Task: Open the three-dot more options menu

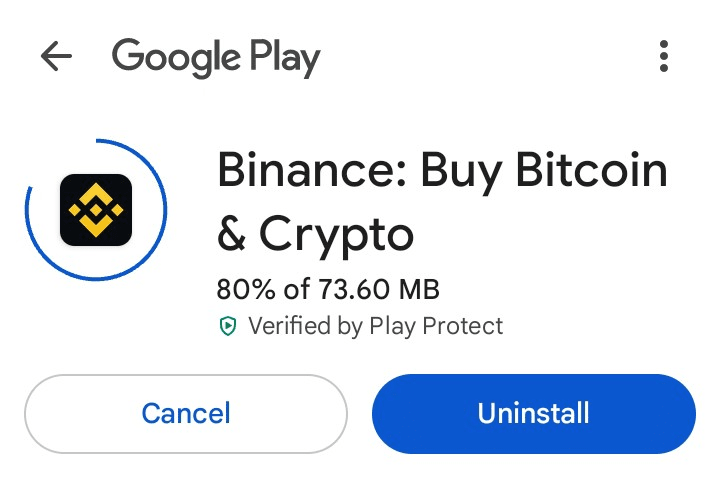Action: point(664,57)
